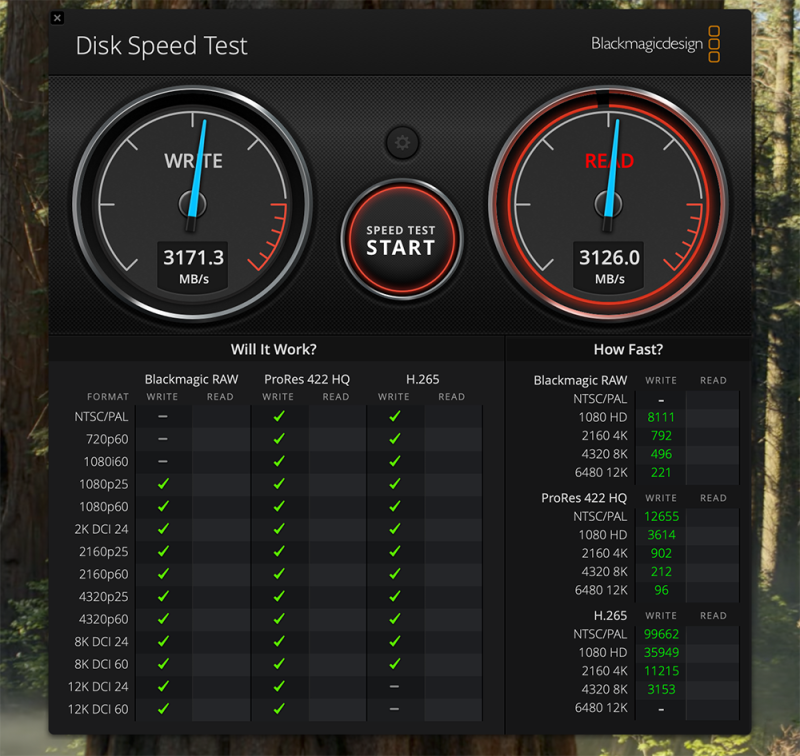Click ProRes 422 HQ write checkmark for 1080i60
The image size is (800, 756).
coord(279,461)
